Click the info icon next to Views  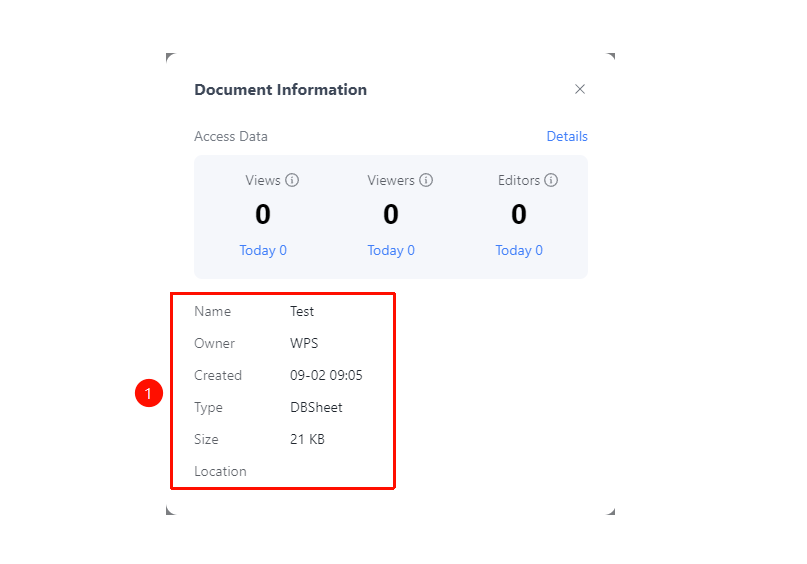[x=292, y=180]
